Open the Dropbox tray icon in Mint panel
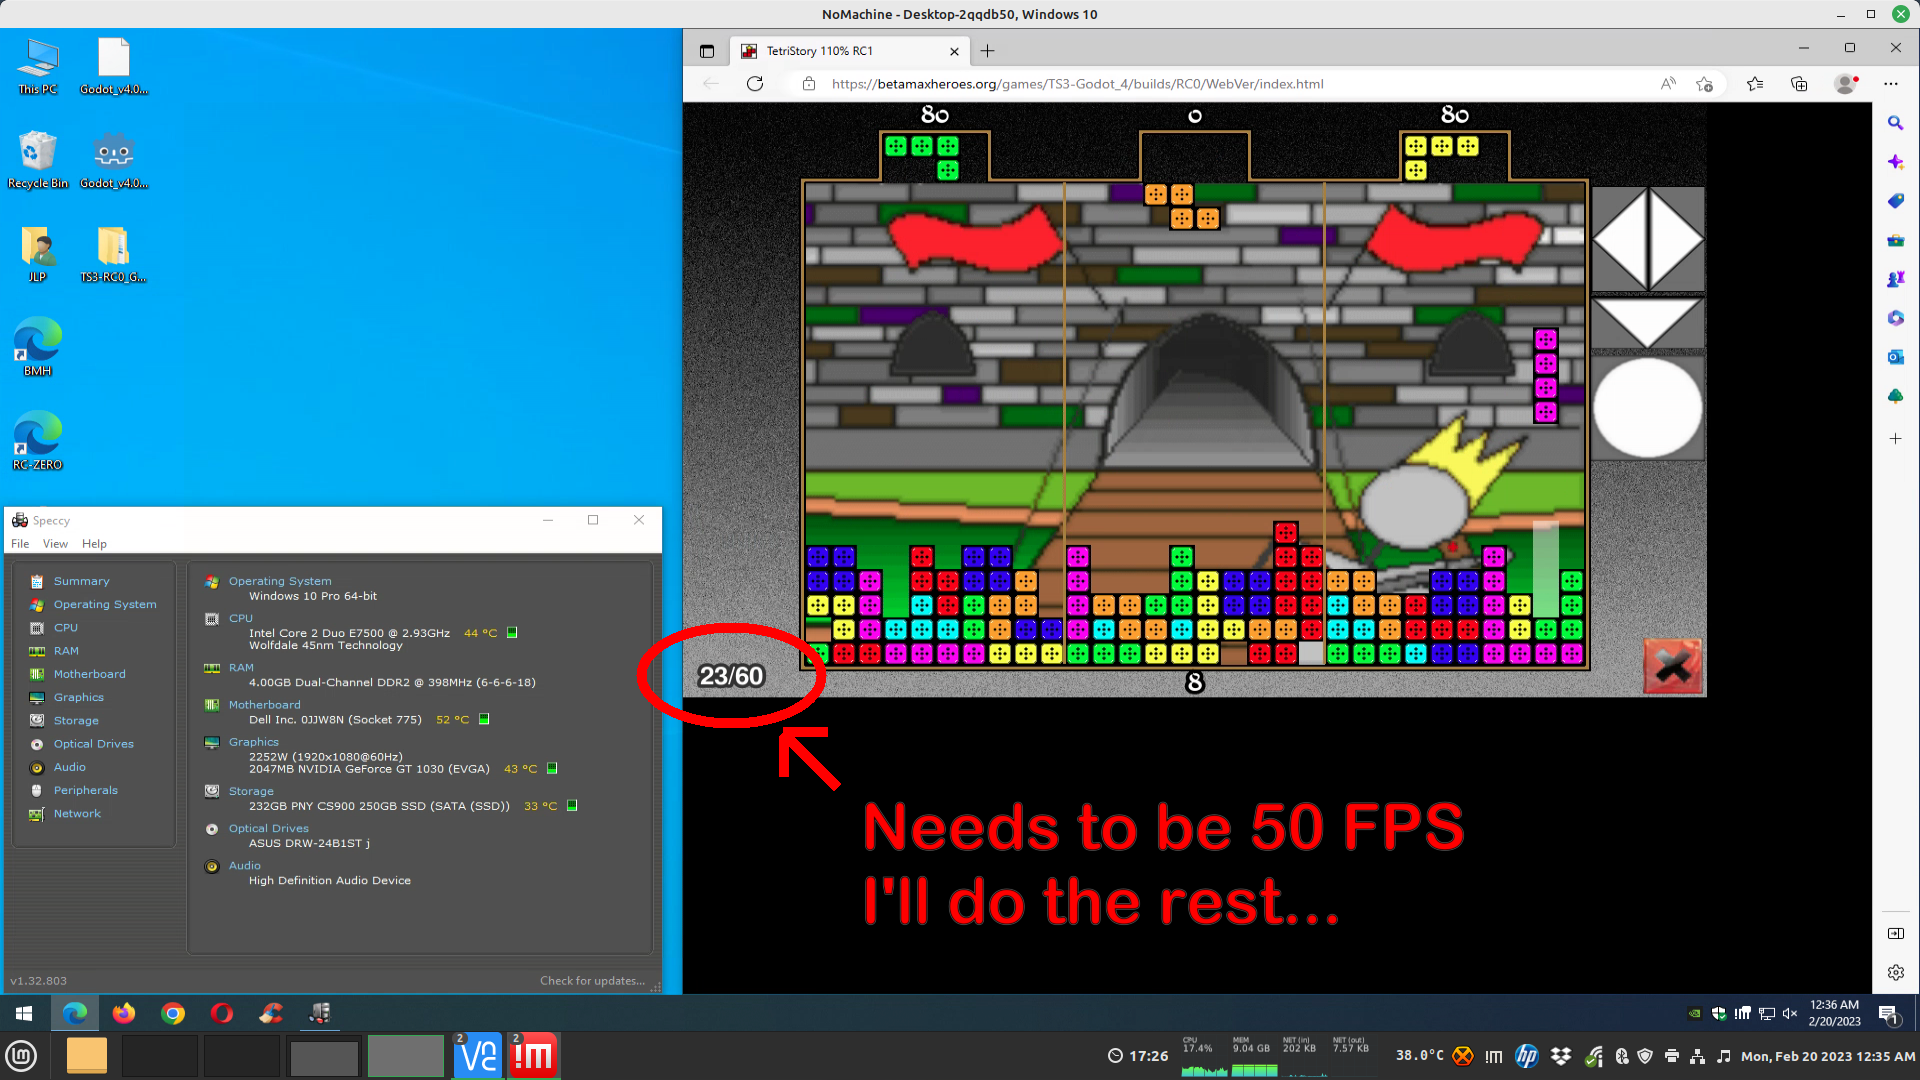 pyautogui.click(x=1561, y=1056)
